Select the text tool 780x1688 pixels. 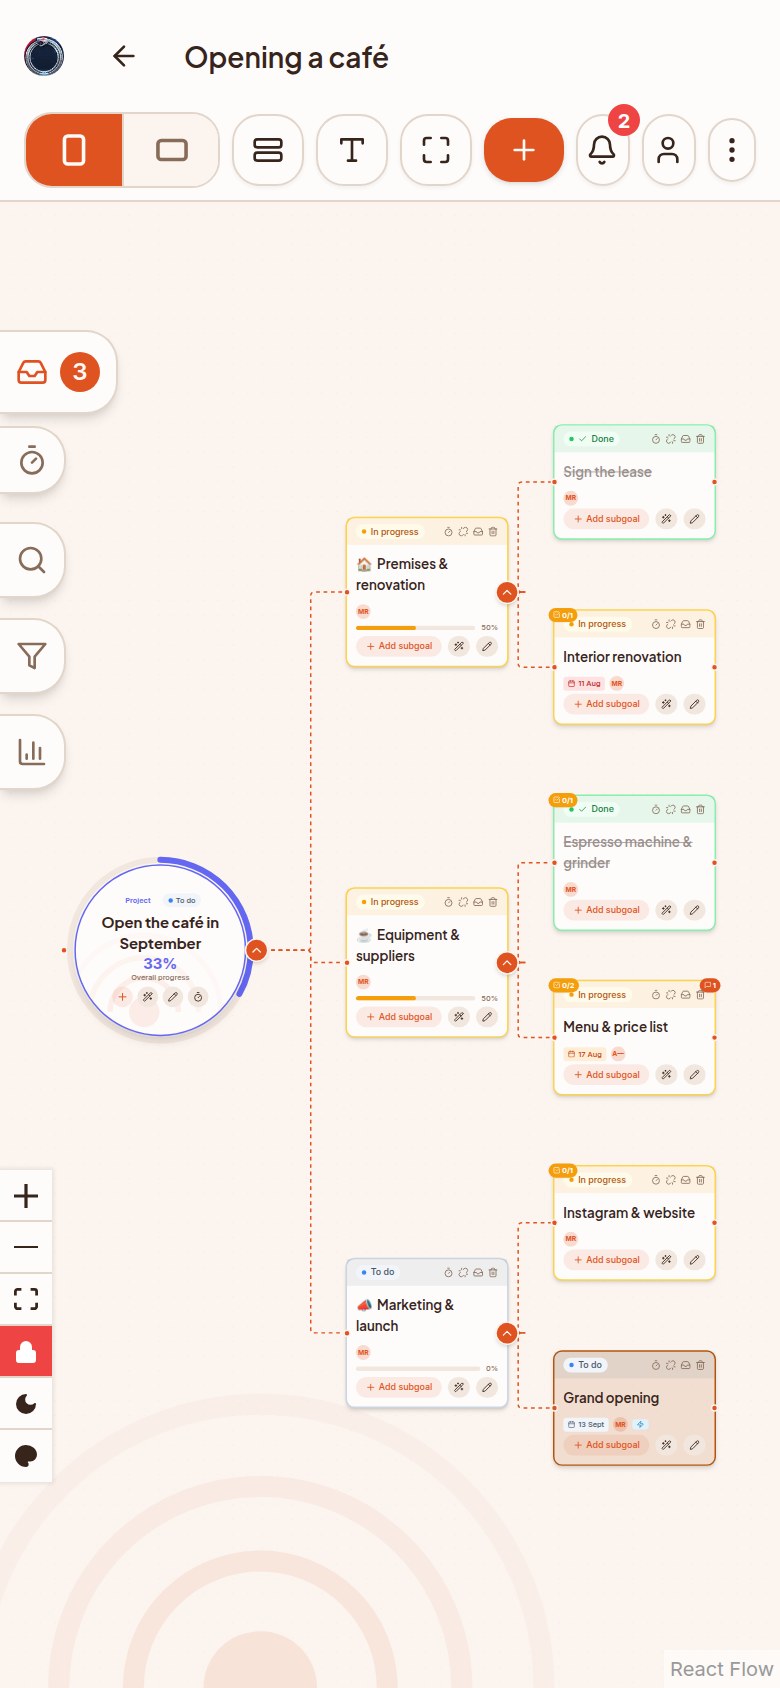[352, 150]
